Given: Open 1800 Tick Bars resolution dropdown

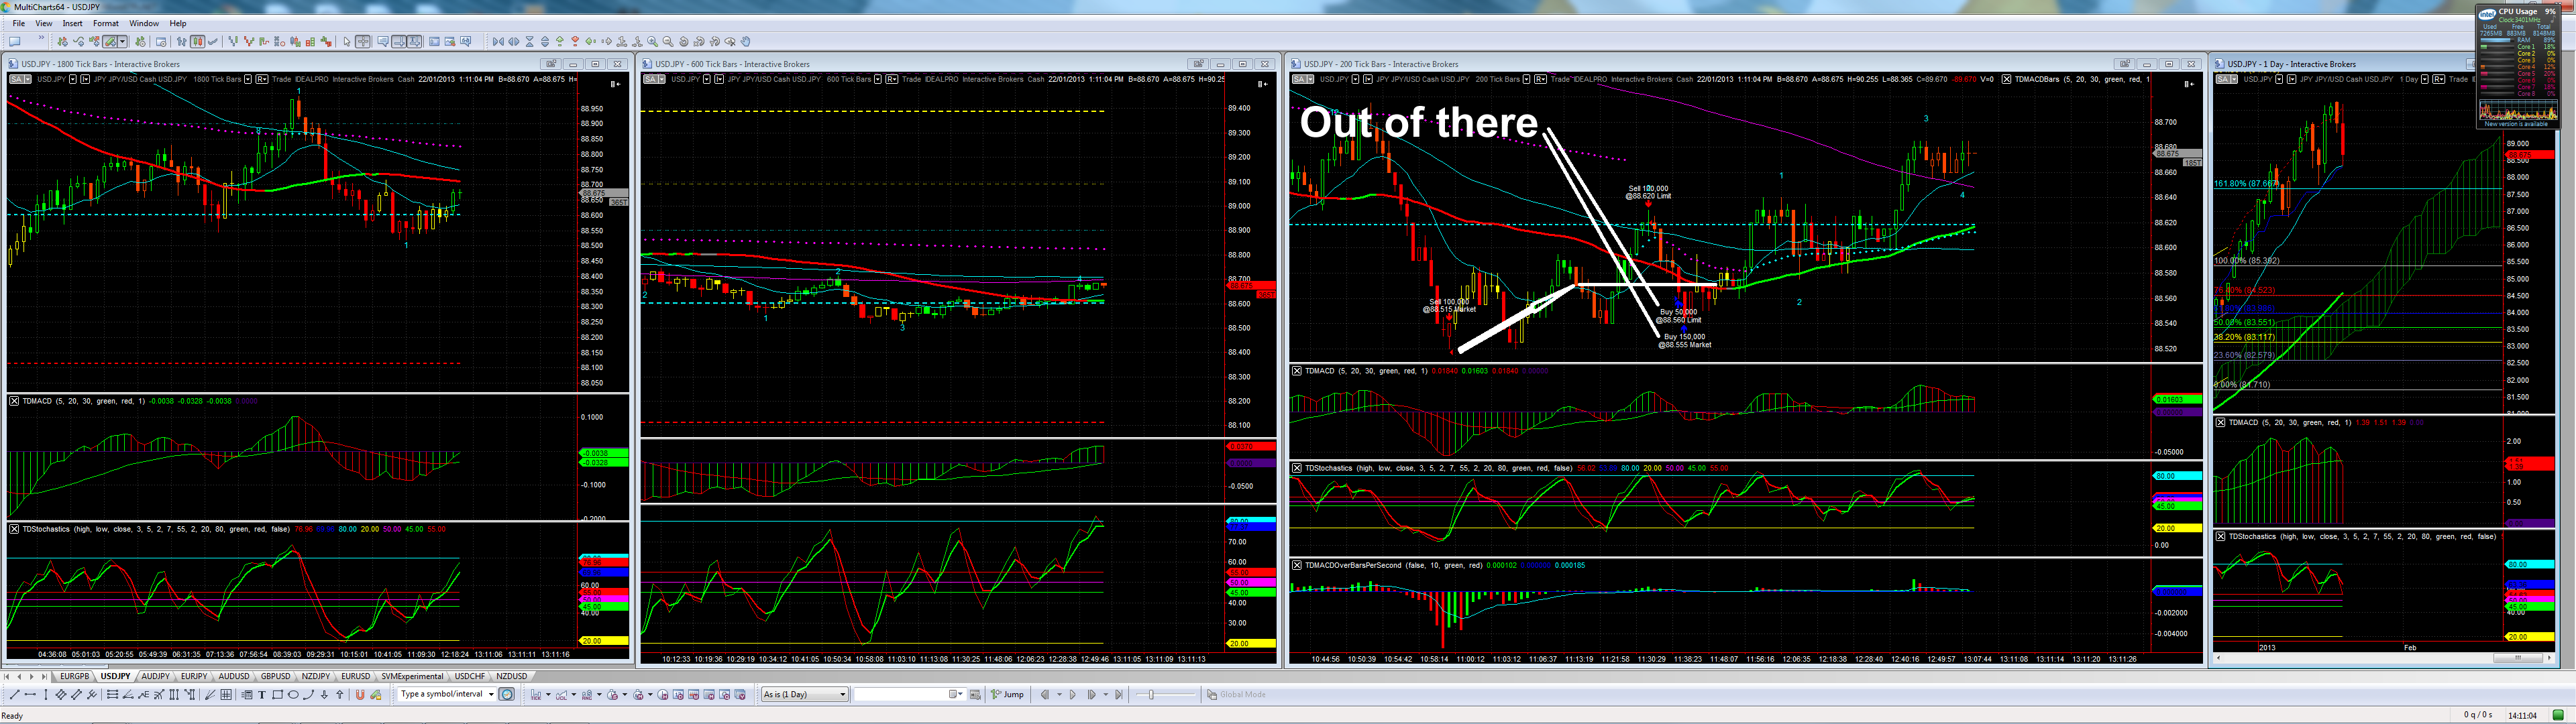Looking at the screenshot, I should 247,79.
